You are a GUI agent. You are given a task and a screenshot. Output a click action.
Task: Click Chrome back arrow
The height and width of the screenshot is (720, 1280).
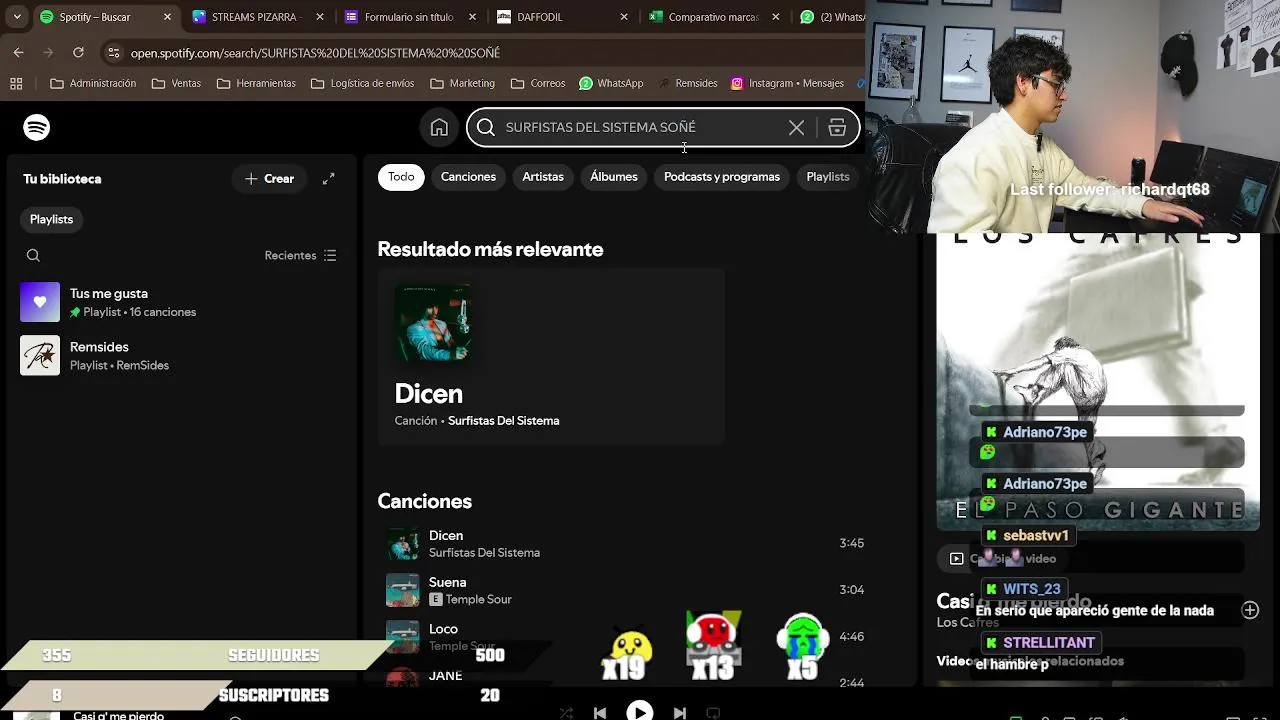(18, 52)
